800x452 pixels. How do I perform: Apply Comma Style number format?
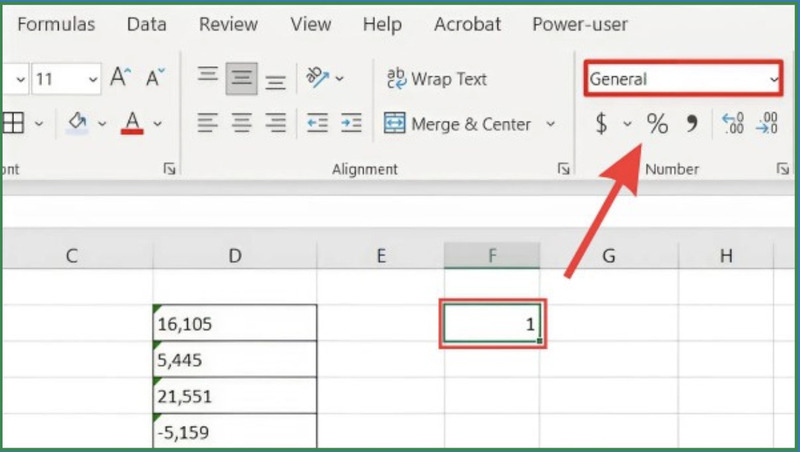tap(691, 124)
